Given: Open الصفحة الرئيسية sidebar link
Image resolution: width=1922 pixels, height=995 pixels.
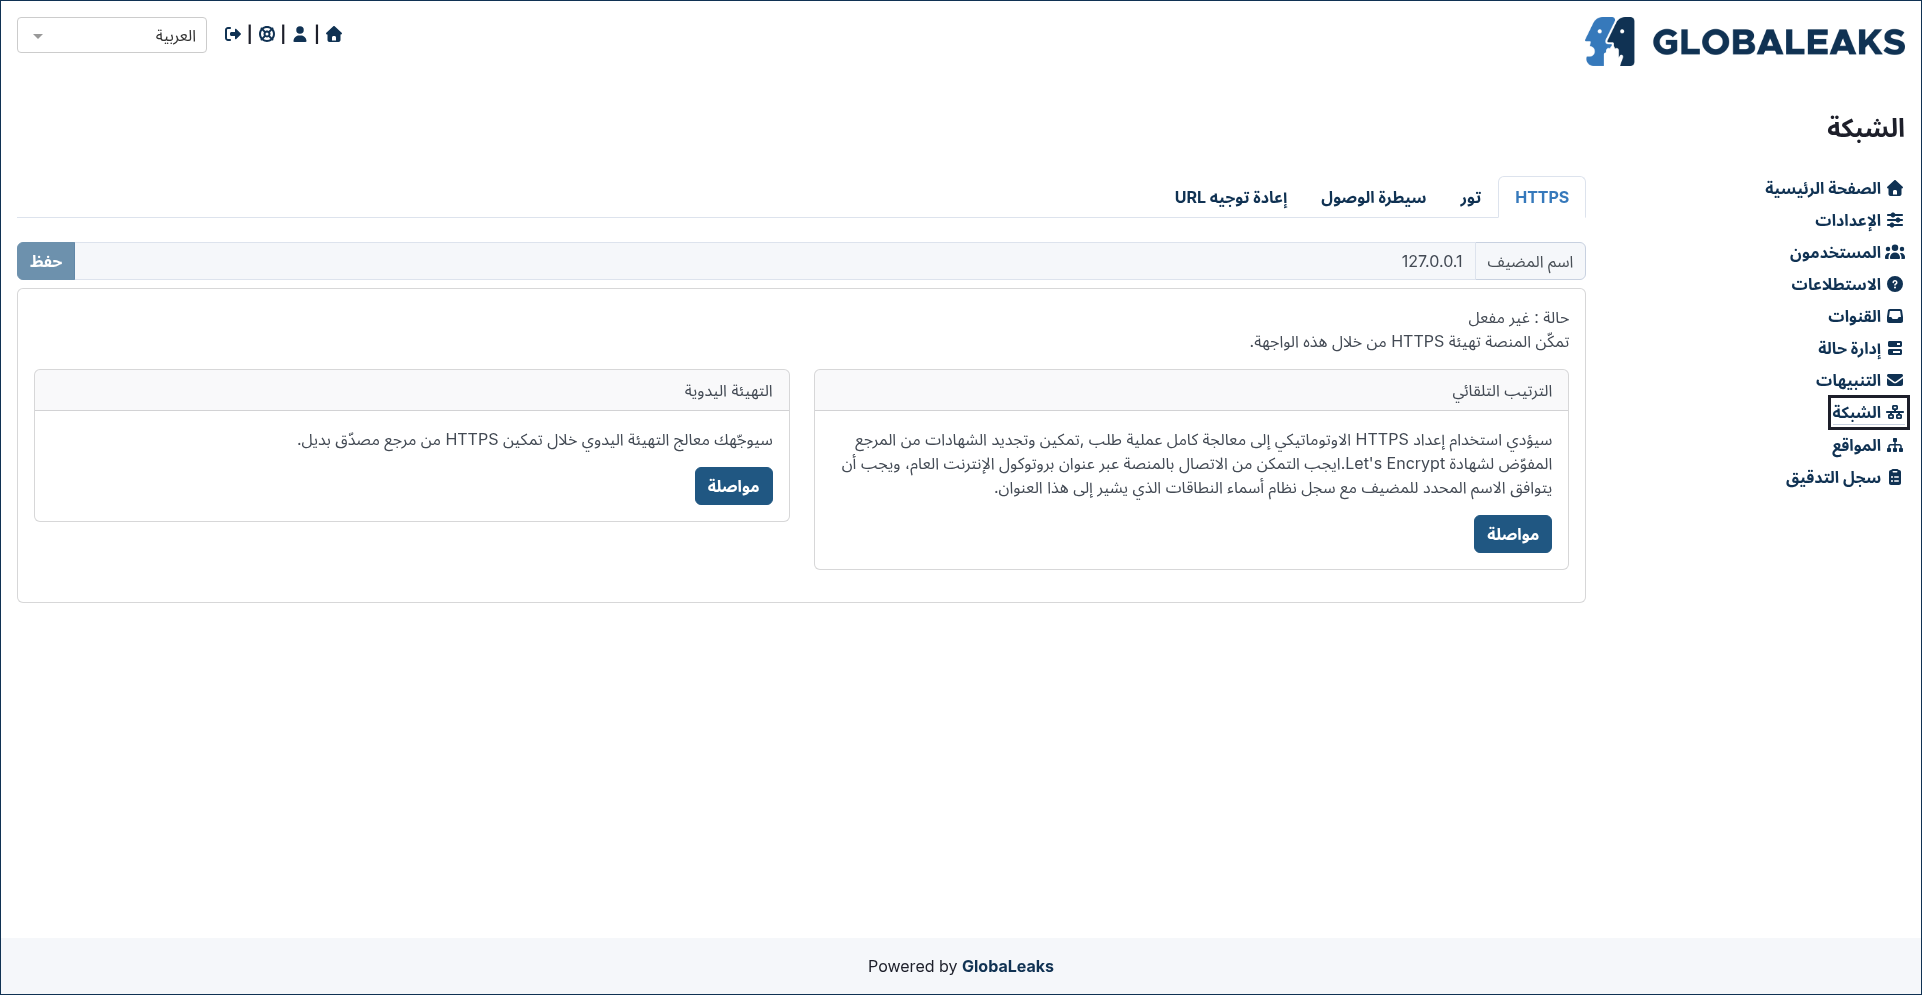Looking at the screenshot, I should (1834, 188).
